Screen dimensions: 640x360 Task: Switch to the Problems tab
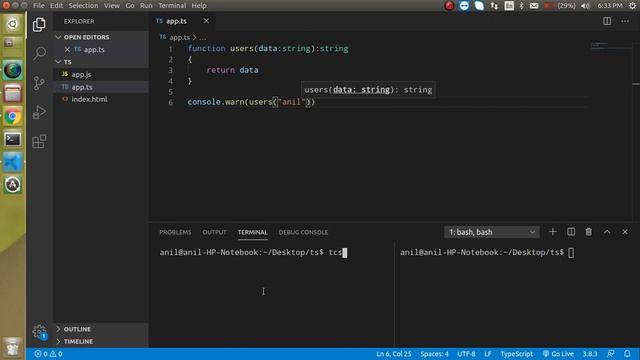coord(175,232)
